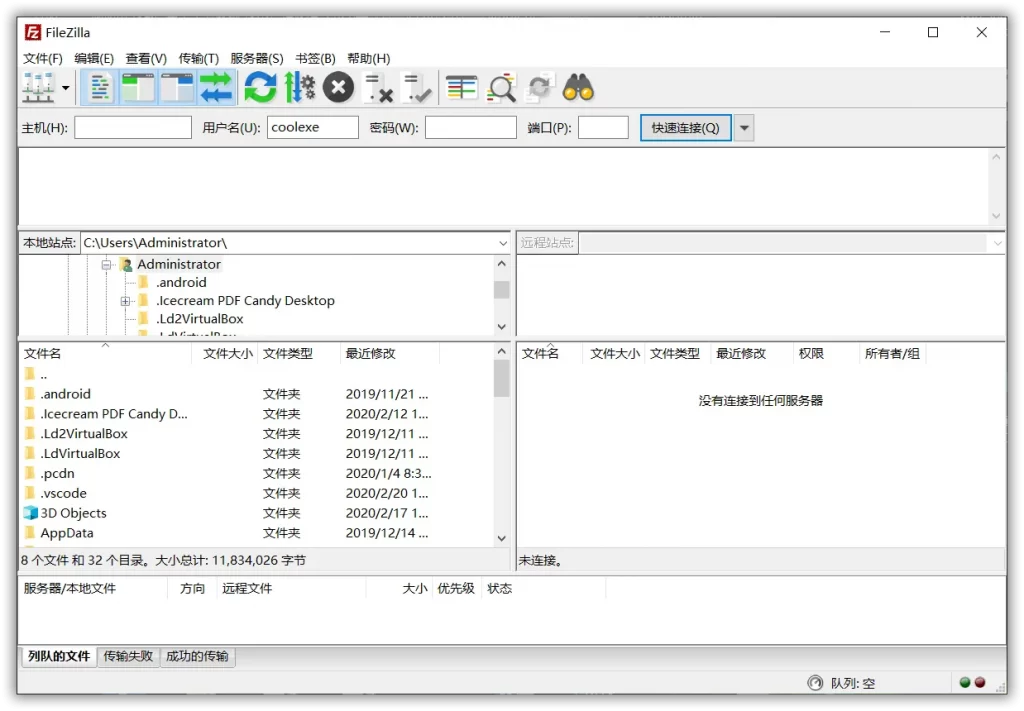Open 查看(V) menu
Viewport: 1024px width, 711px height.
pyautogui.click(x=146, y=59)
